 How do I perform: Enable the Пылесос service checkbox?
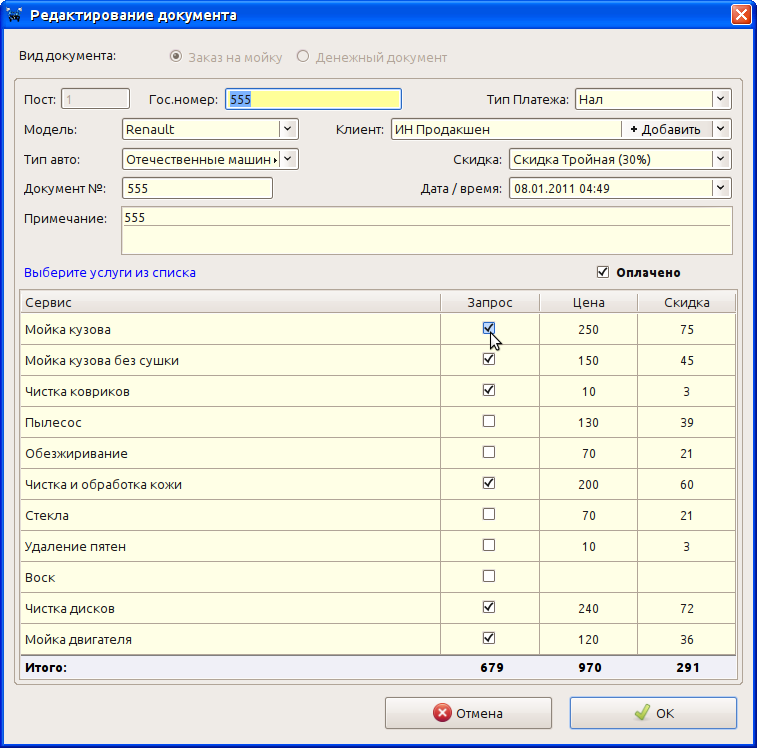(x=489, y=421)
